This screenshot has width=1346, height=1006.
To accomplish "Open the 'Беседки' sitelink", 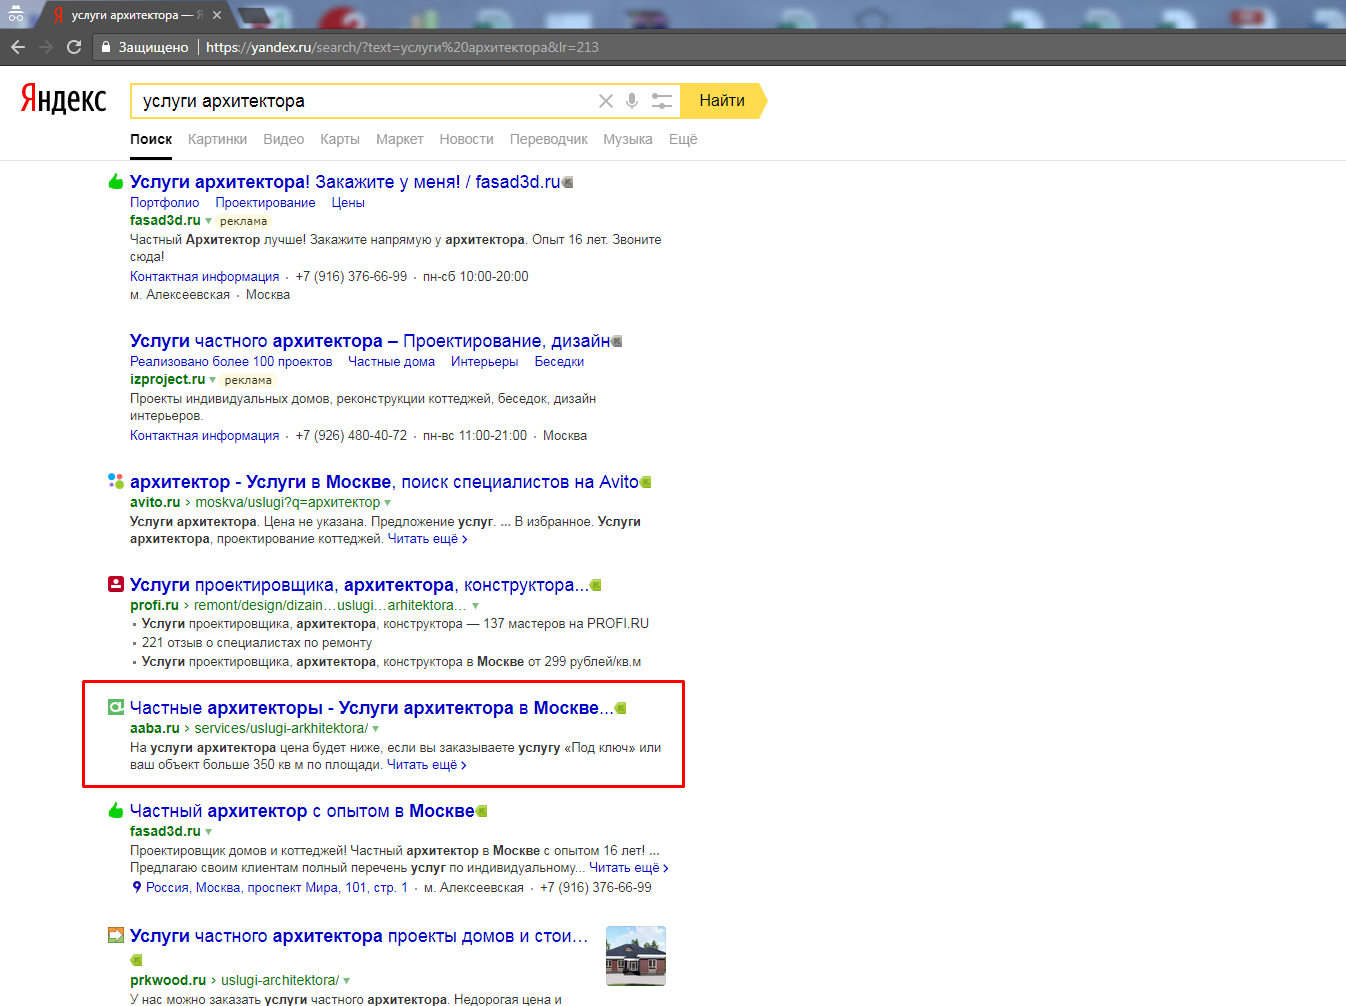I will pyautogui.click(x=559, y=361).
